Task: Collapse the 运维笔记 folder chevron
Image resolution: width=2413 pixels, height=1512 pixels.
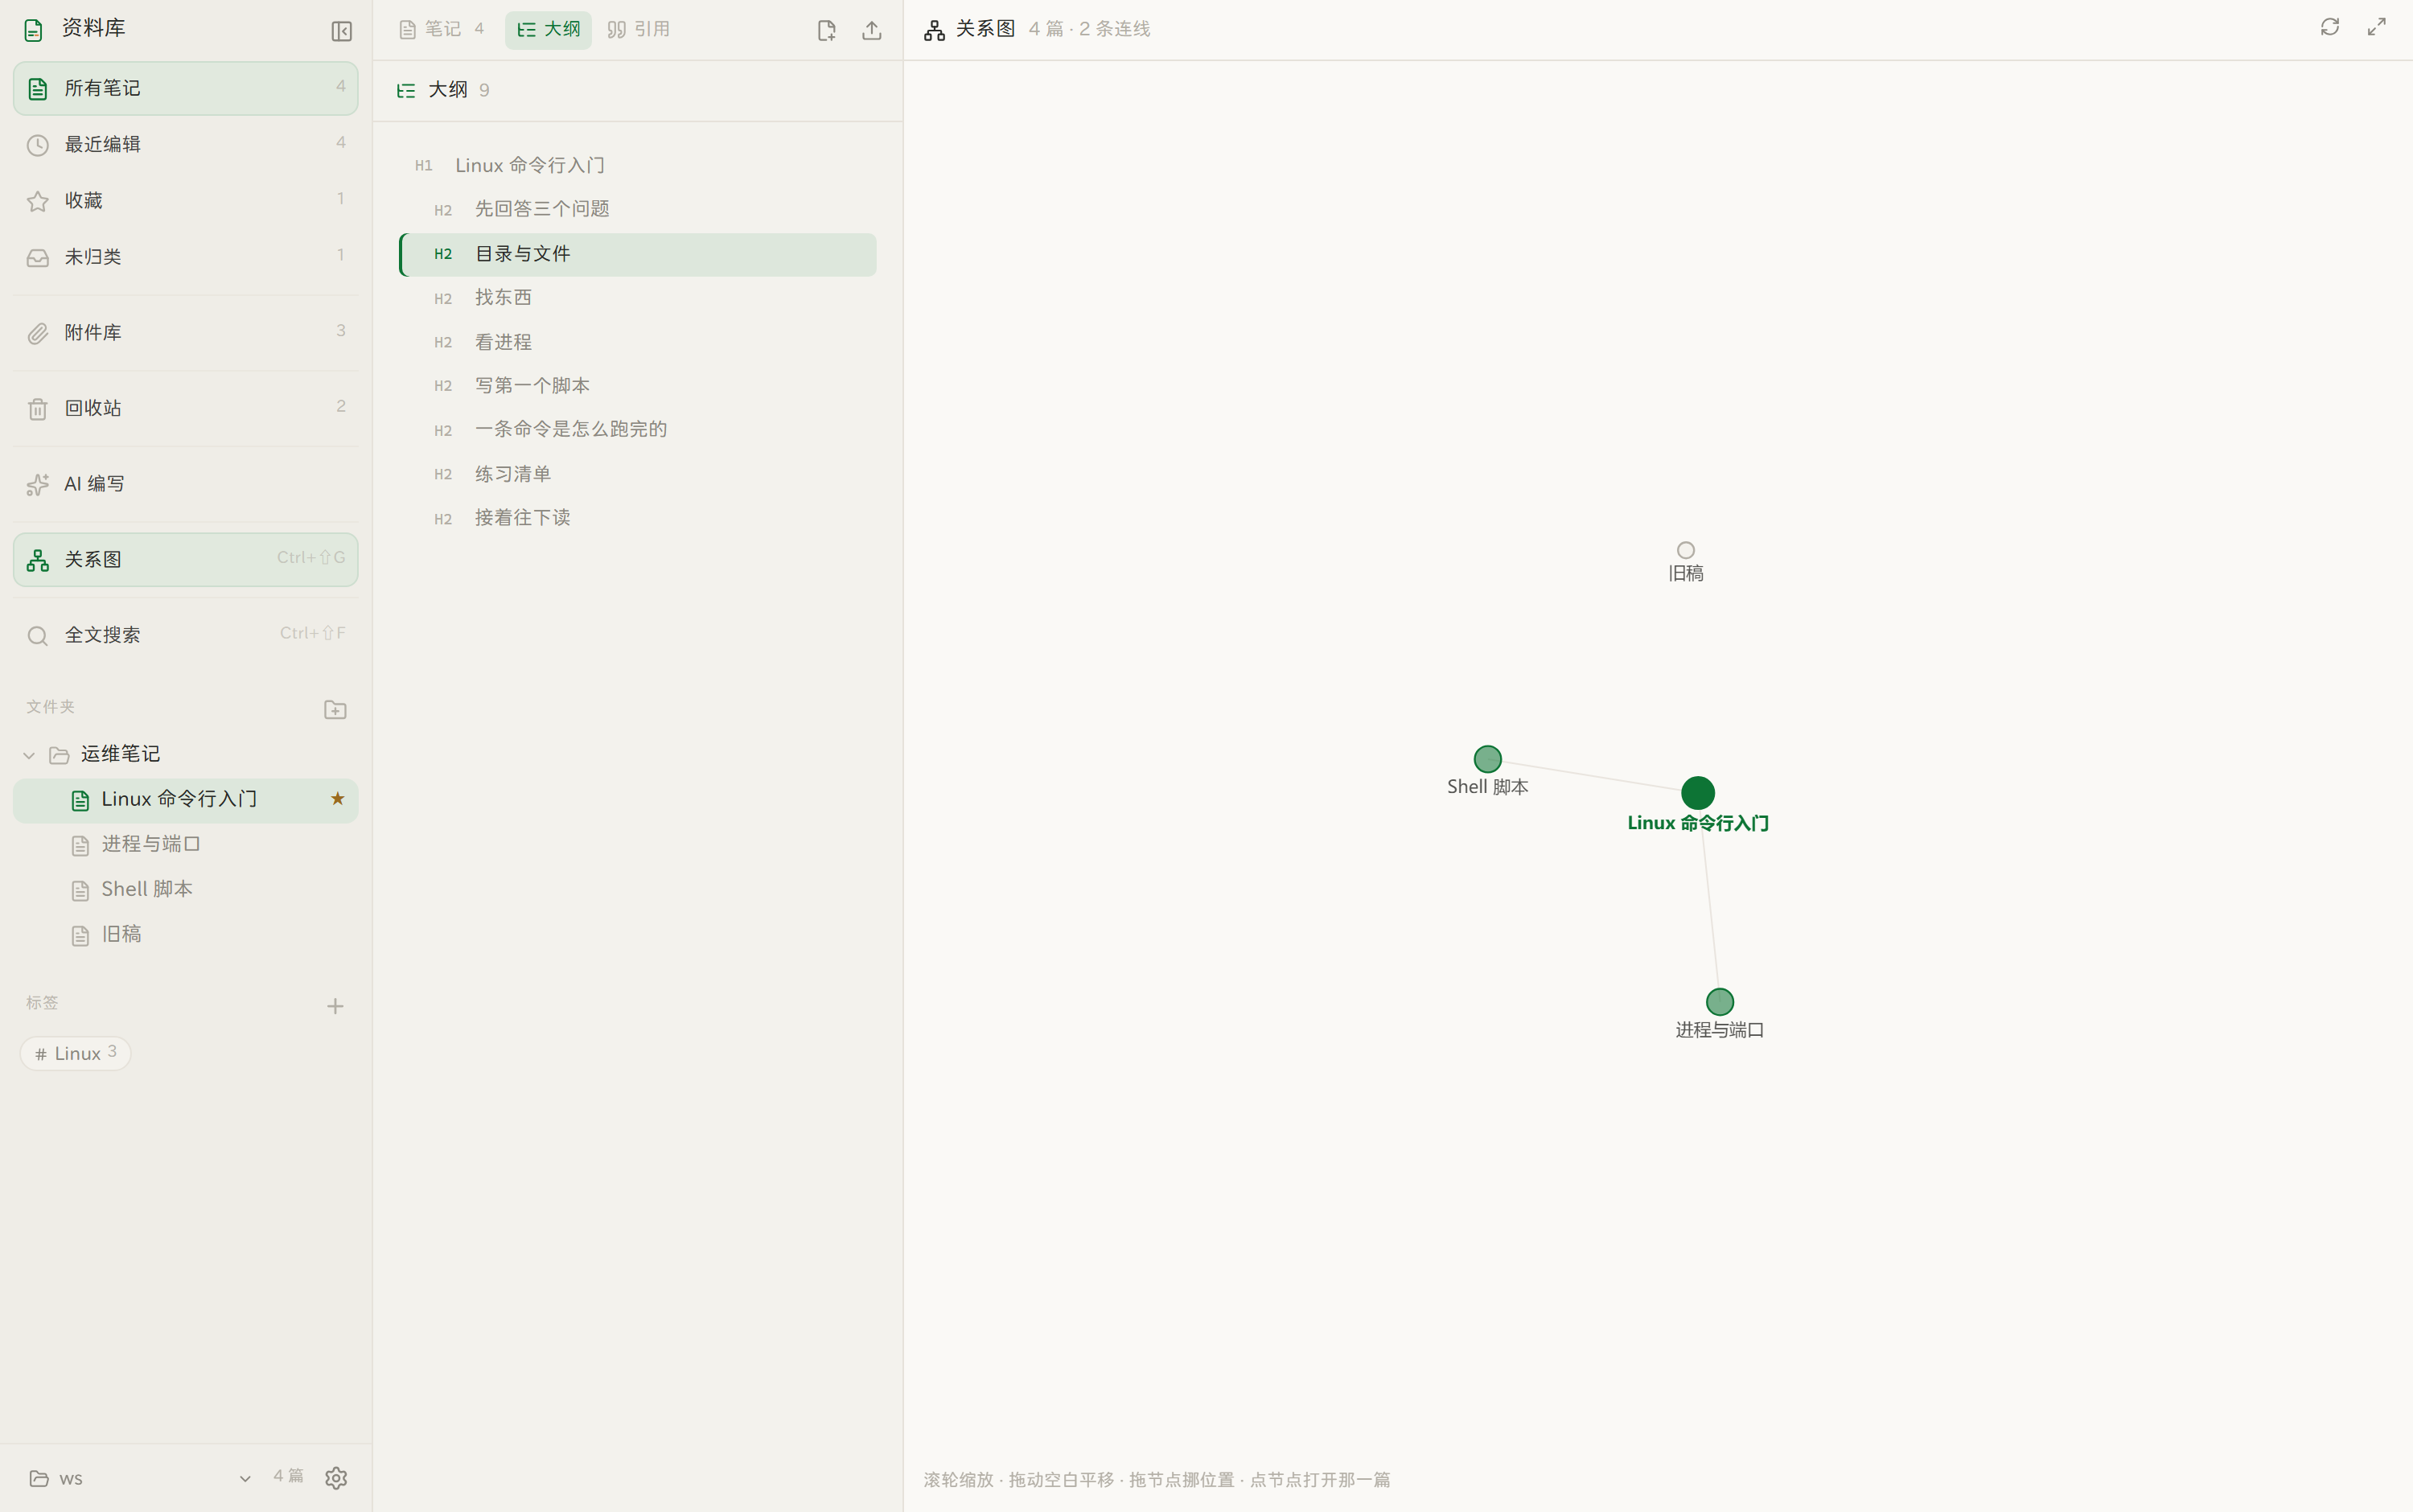Action: pyautogui.click(x=29, y=755)
